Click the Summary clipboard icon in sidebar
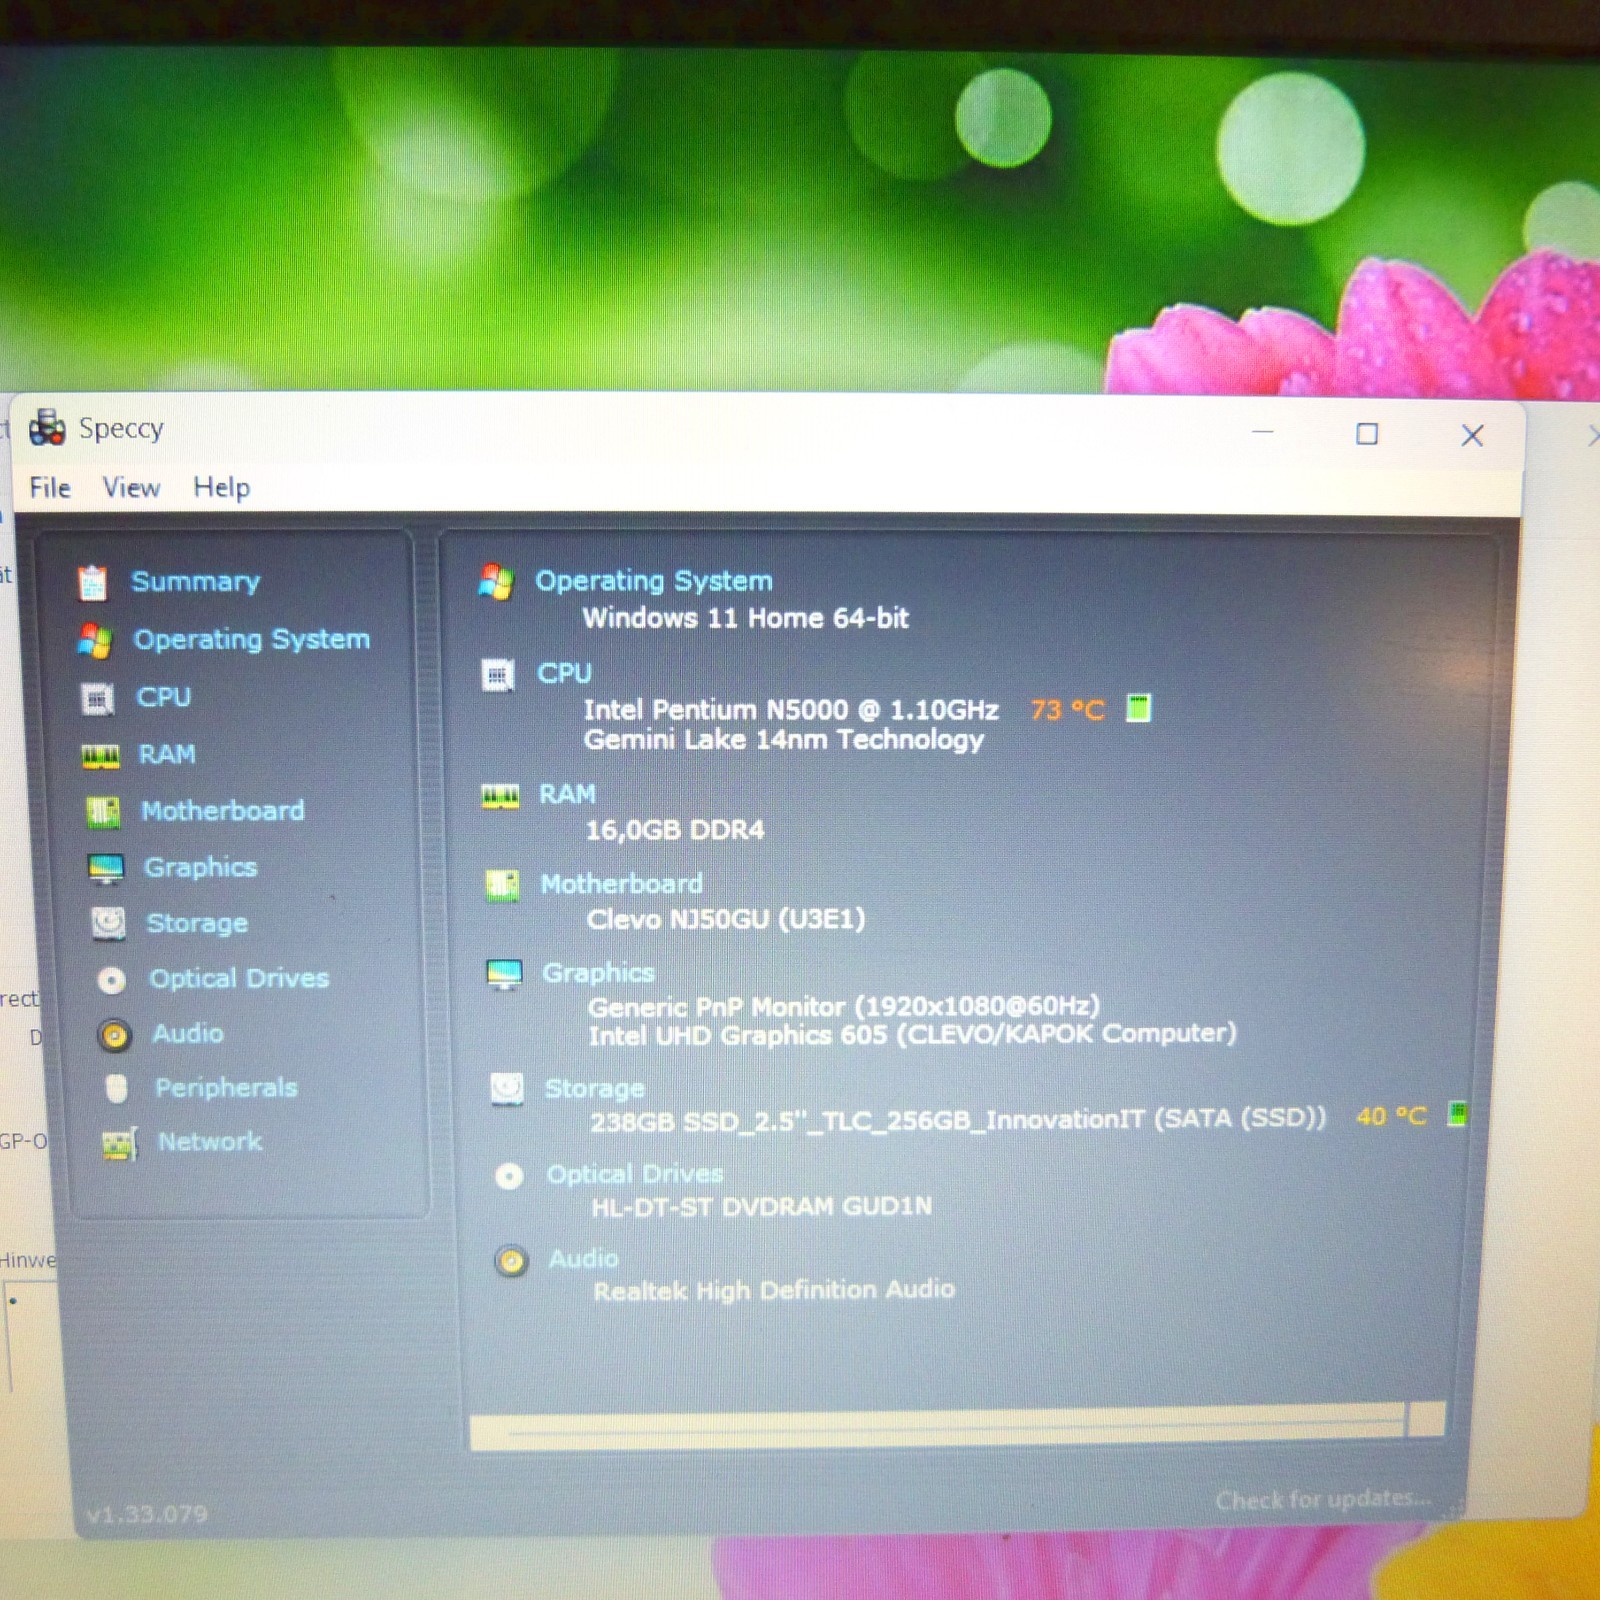1600x1600 pixels. [93, 582]
